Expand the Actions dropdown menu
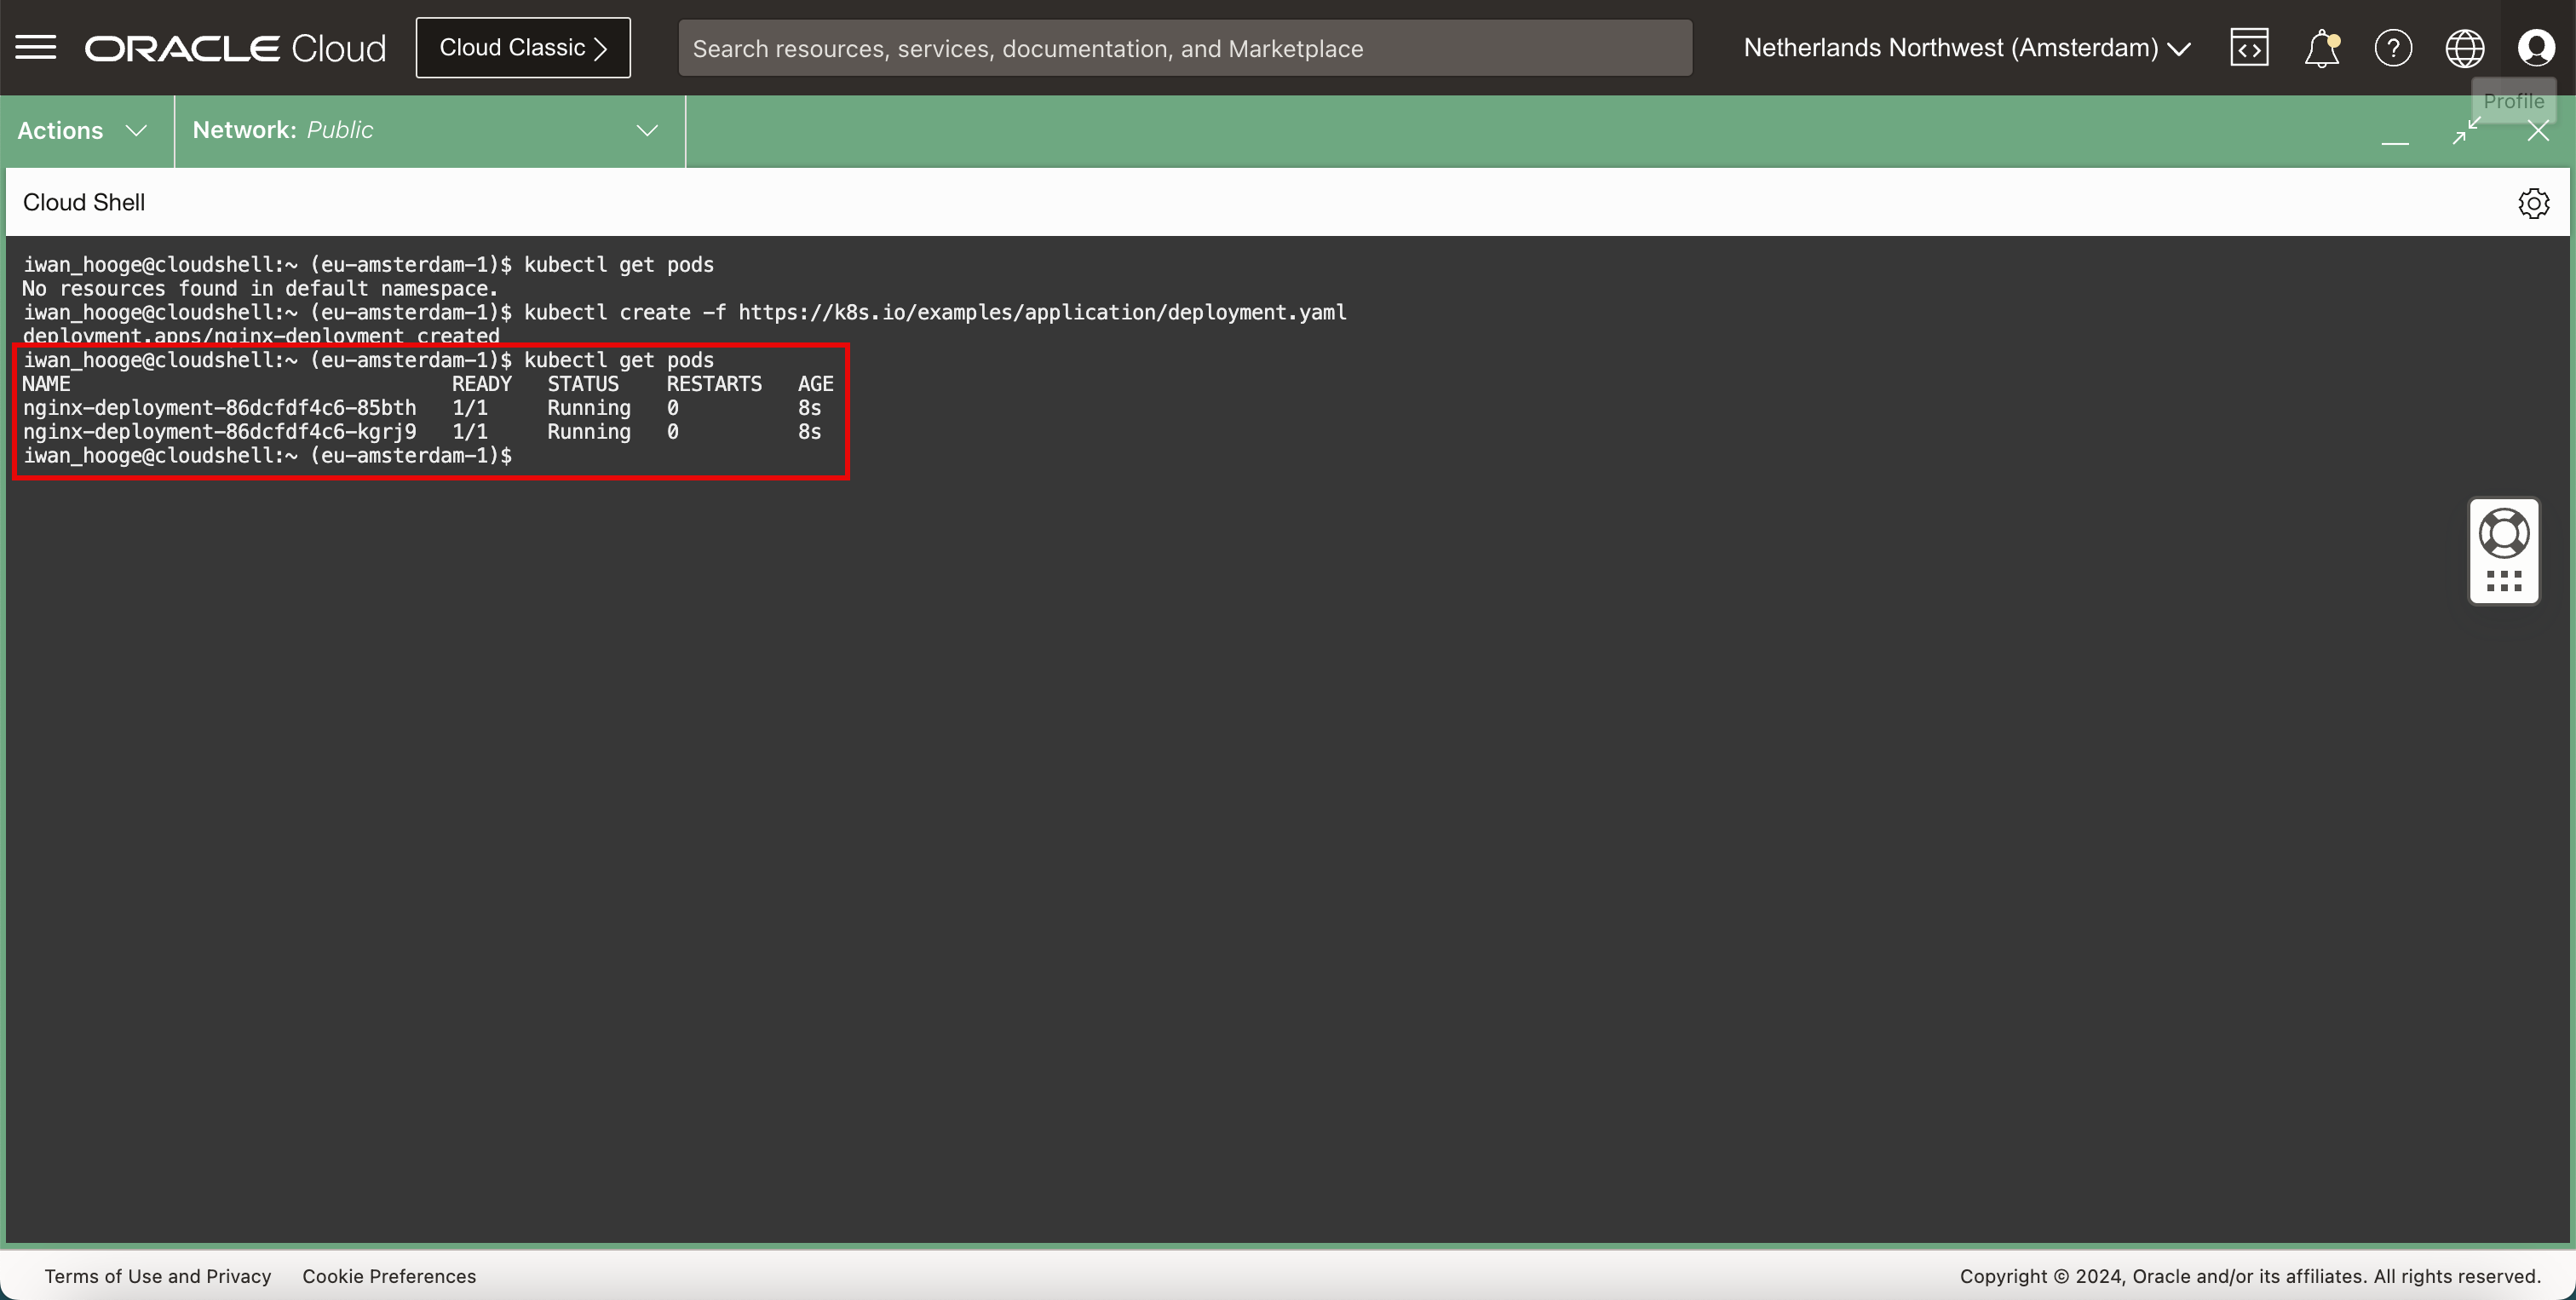 click(x=83, y=130)
